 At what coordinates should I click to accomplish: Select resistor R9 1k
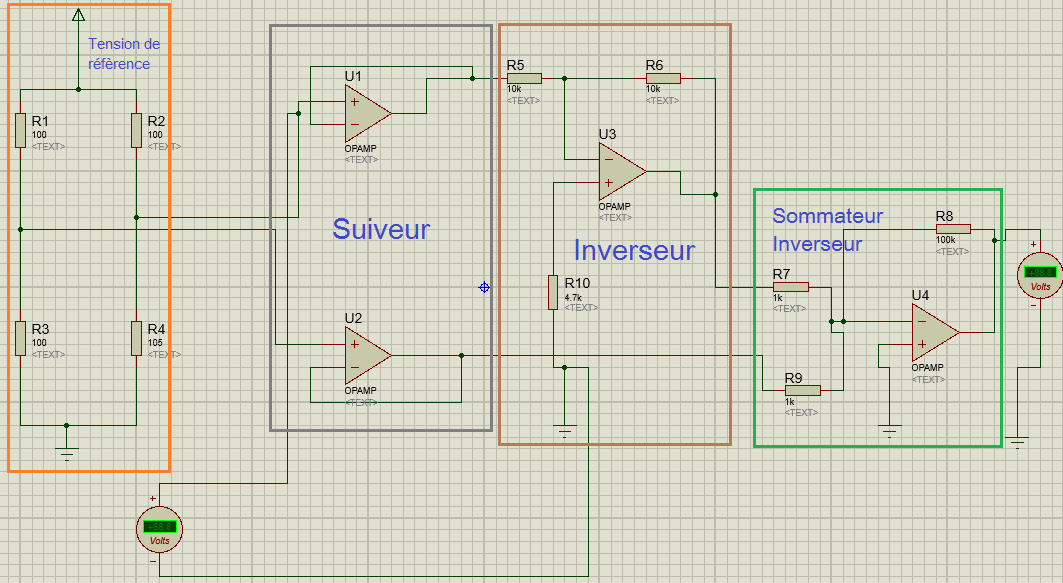click(x=803, y=390)
